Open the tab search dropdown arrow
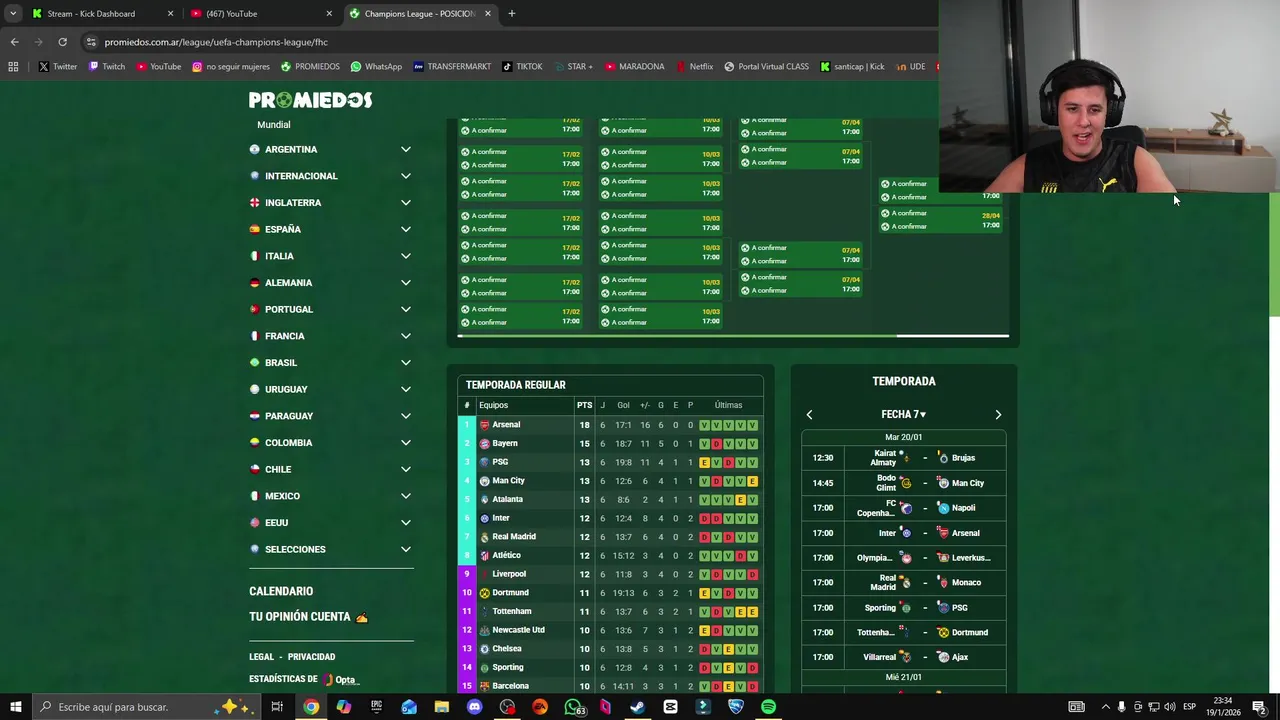 pos(13,13)
